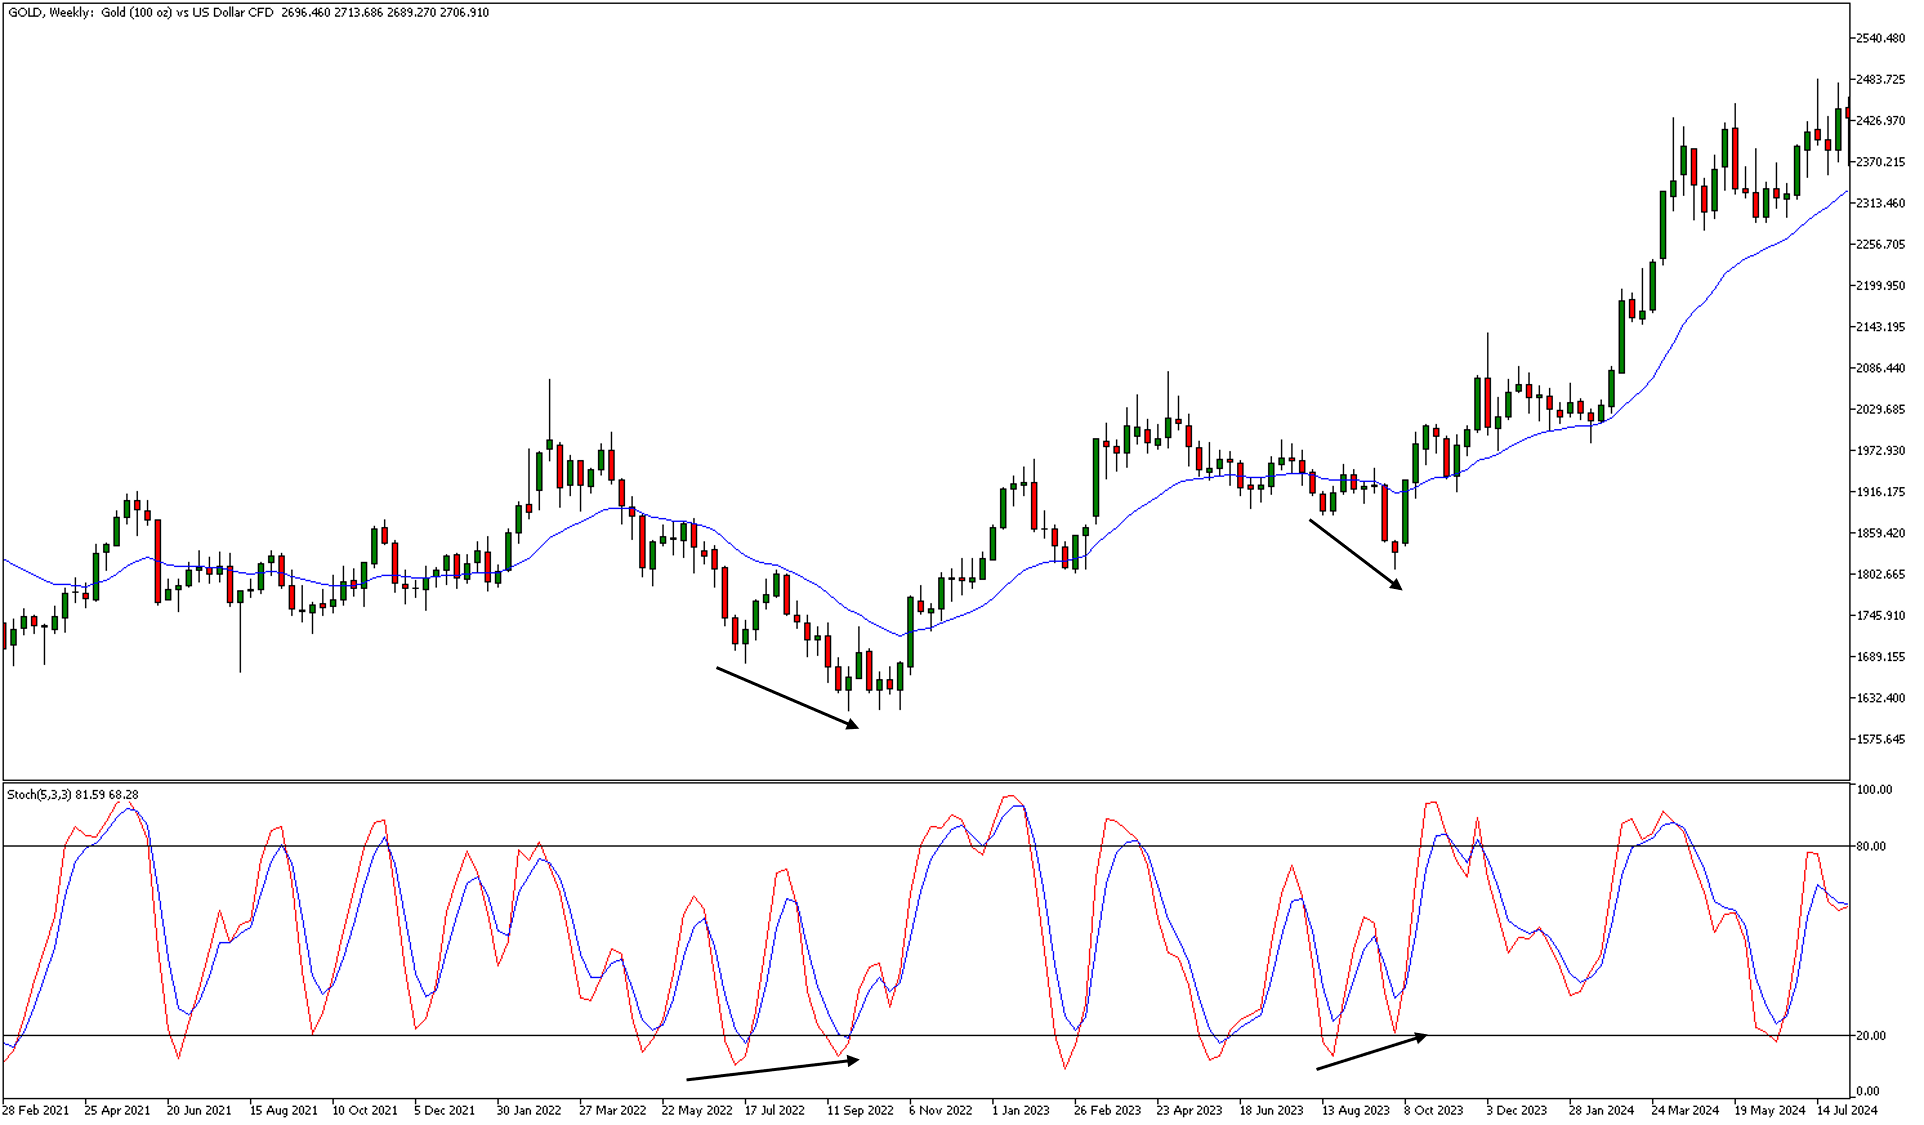Click the 18 Jun 2023 time axis label
The height and width of the screenshot is (1125, 1924).
tap(1271, 1110)
